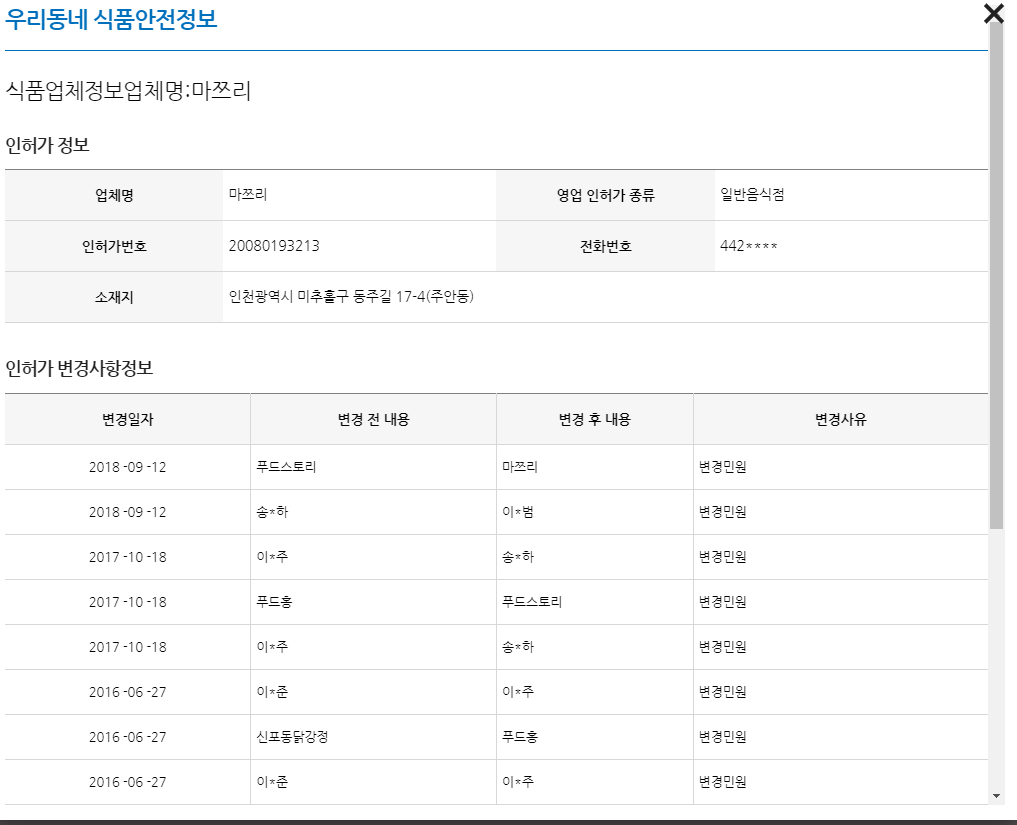1017x825 pixels.
Task: Click the 변경 전 내용 column header
Action: tap(374, 420)
